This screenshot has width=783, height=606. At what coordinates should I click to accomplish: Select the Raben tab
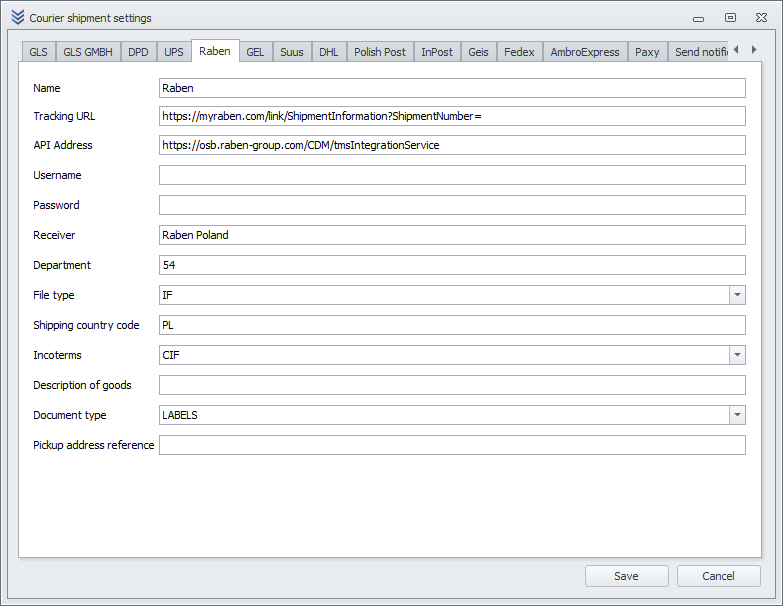(x=215, y=51)
